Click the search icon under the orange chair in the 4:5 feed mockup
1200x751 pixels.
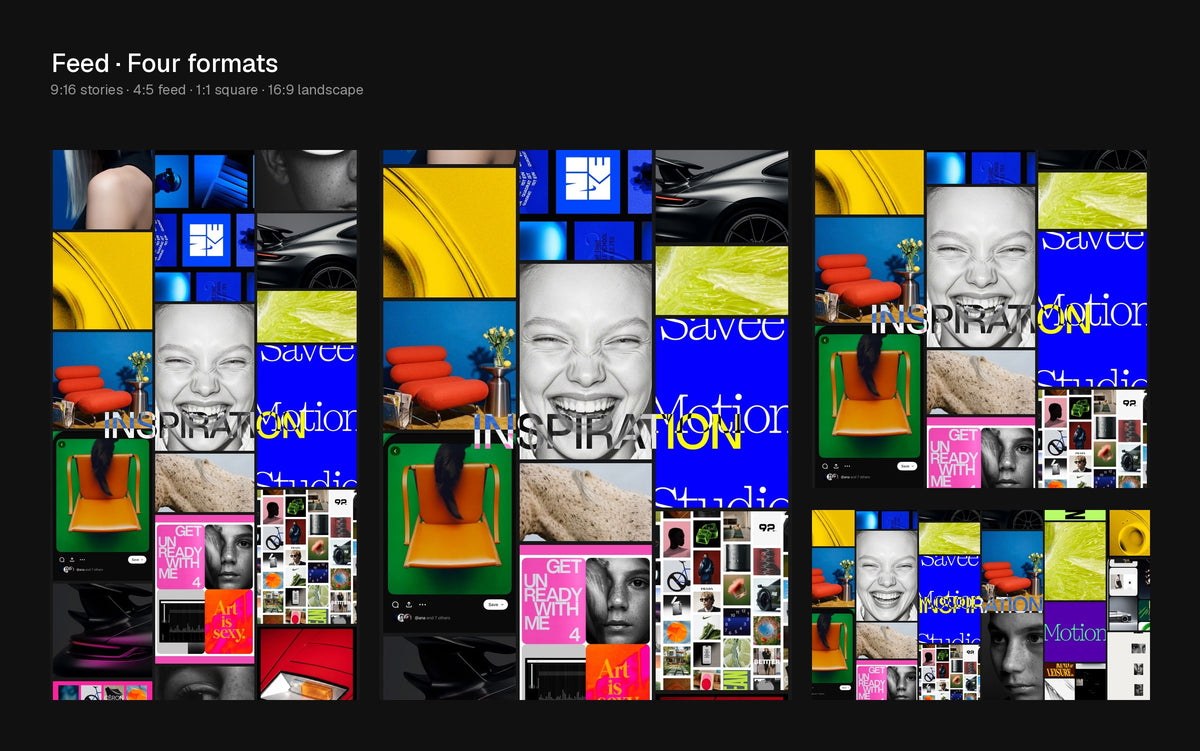[x=395, y=605]
